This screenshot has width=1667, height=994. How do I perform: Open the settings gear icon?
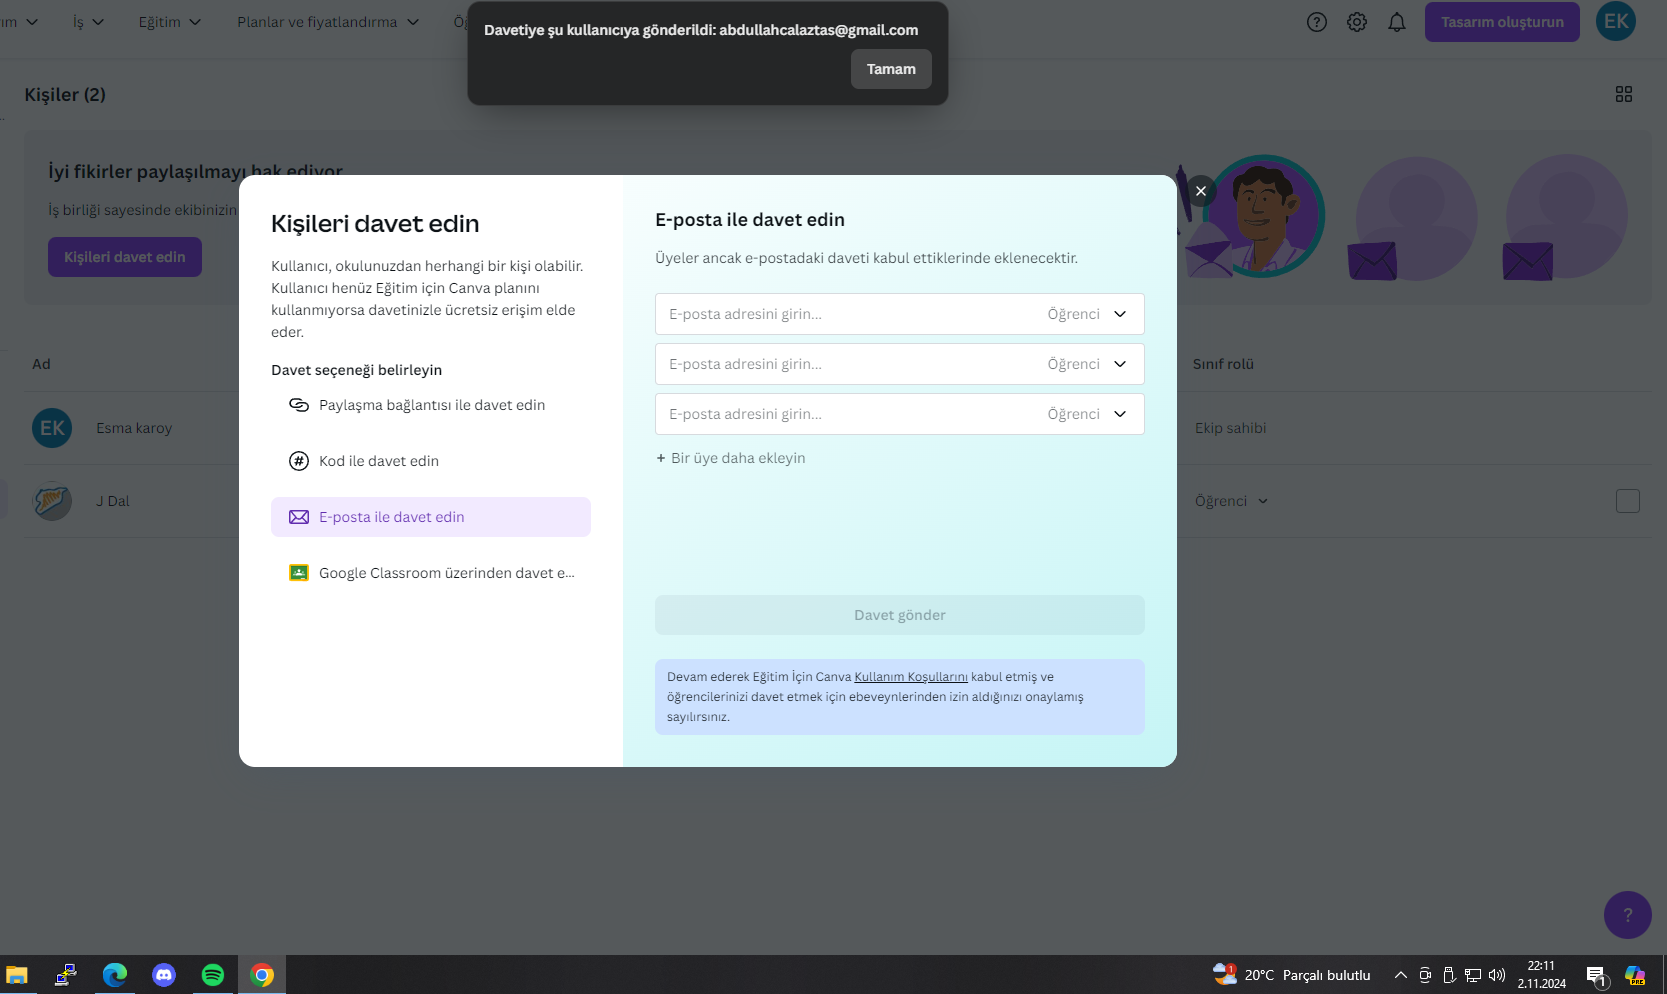click(1357, 22)
